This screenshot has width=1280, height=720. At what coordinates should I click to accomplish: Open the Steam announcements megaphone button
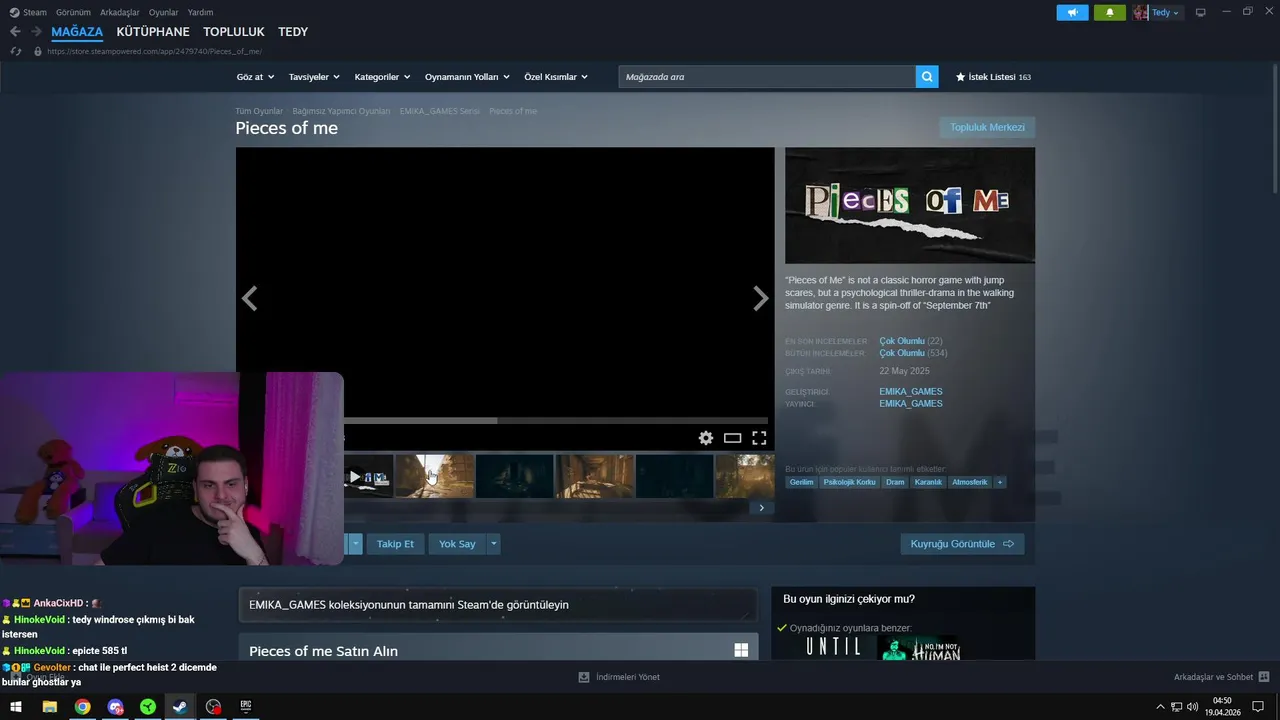click(1072, 13)
